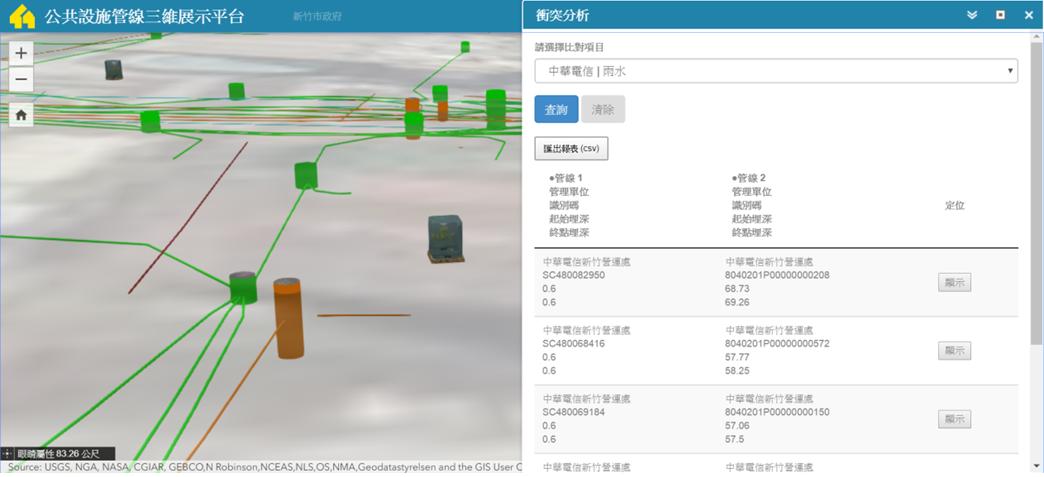Screen dimensions: 1044x477
Task: Return map to home view
Action: click(x=21, y=115)
